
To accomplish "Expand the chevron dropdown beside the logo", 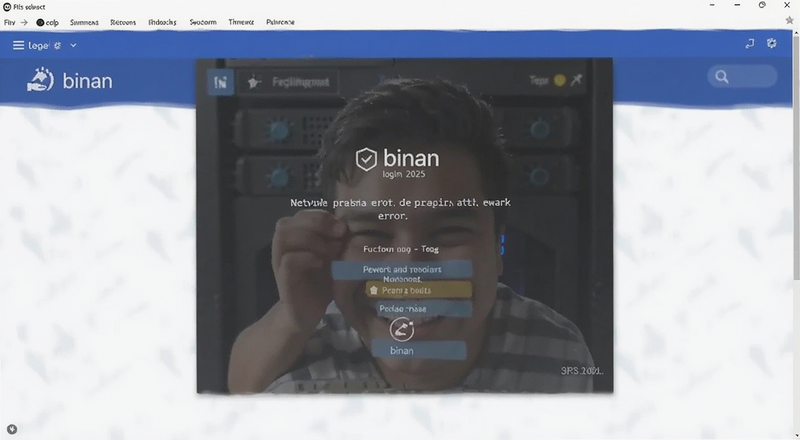I will pos(73,45).
